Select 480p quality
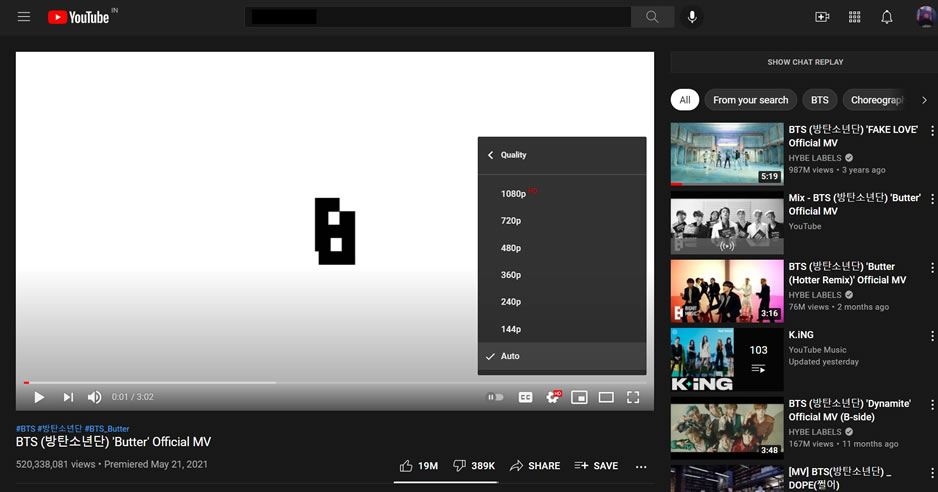Screen dimensions: 938x492 pos(562,248)
